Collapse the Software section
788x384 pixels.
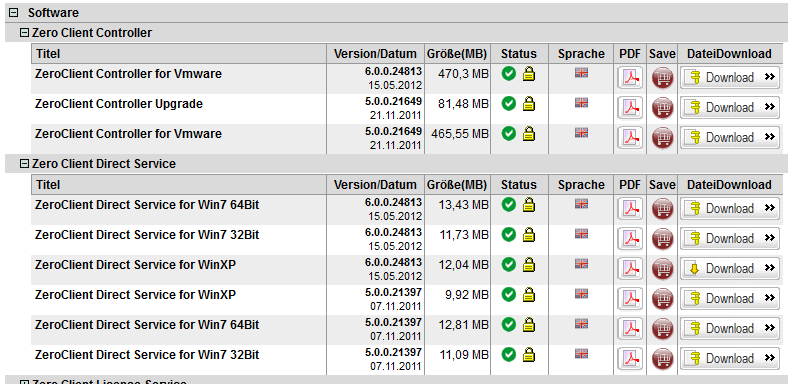pos(14,13)
